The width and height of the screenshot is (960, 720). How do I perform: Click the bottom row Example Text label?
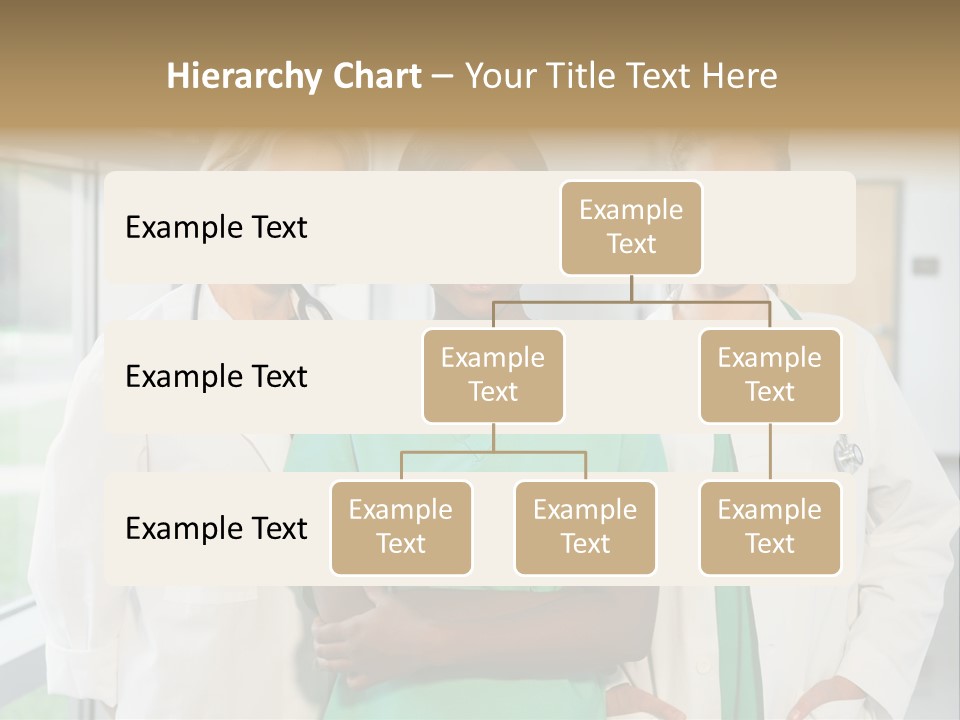pos(215,529)
